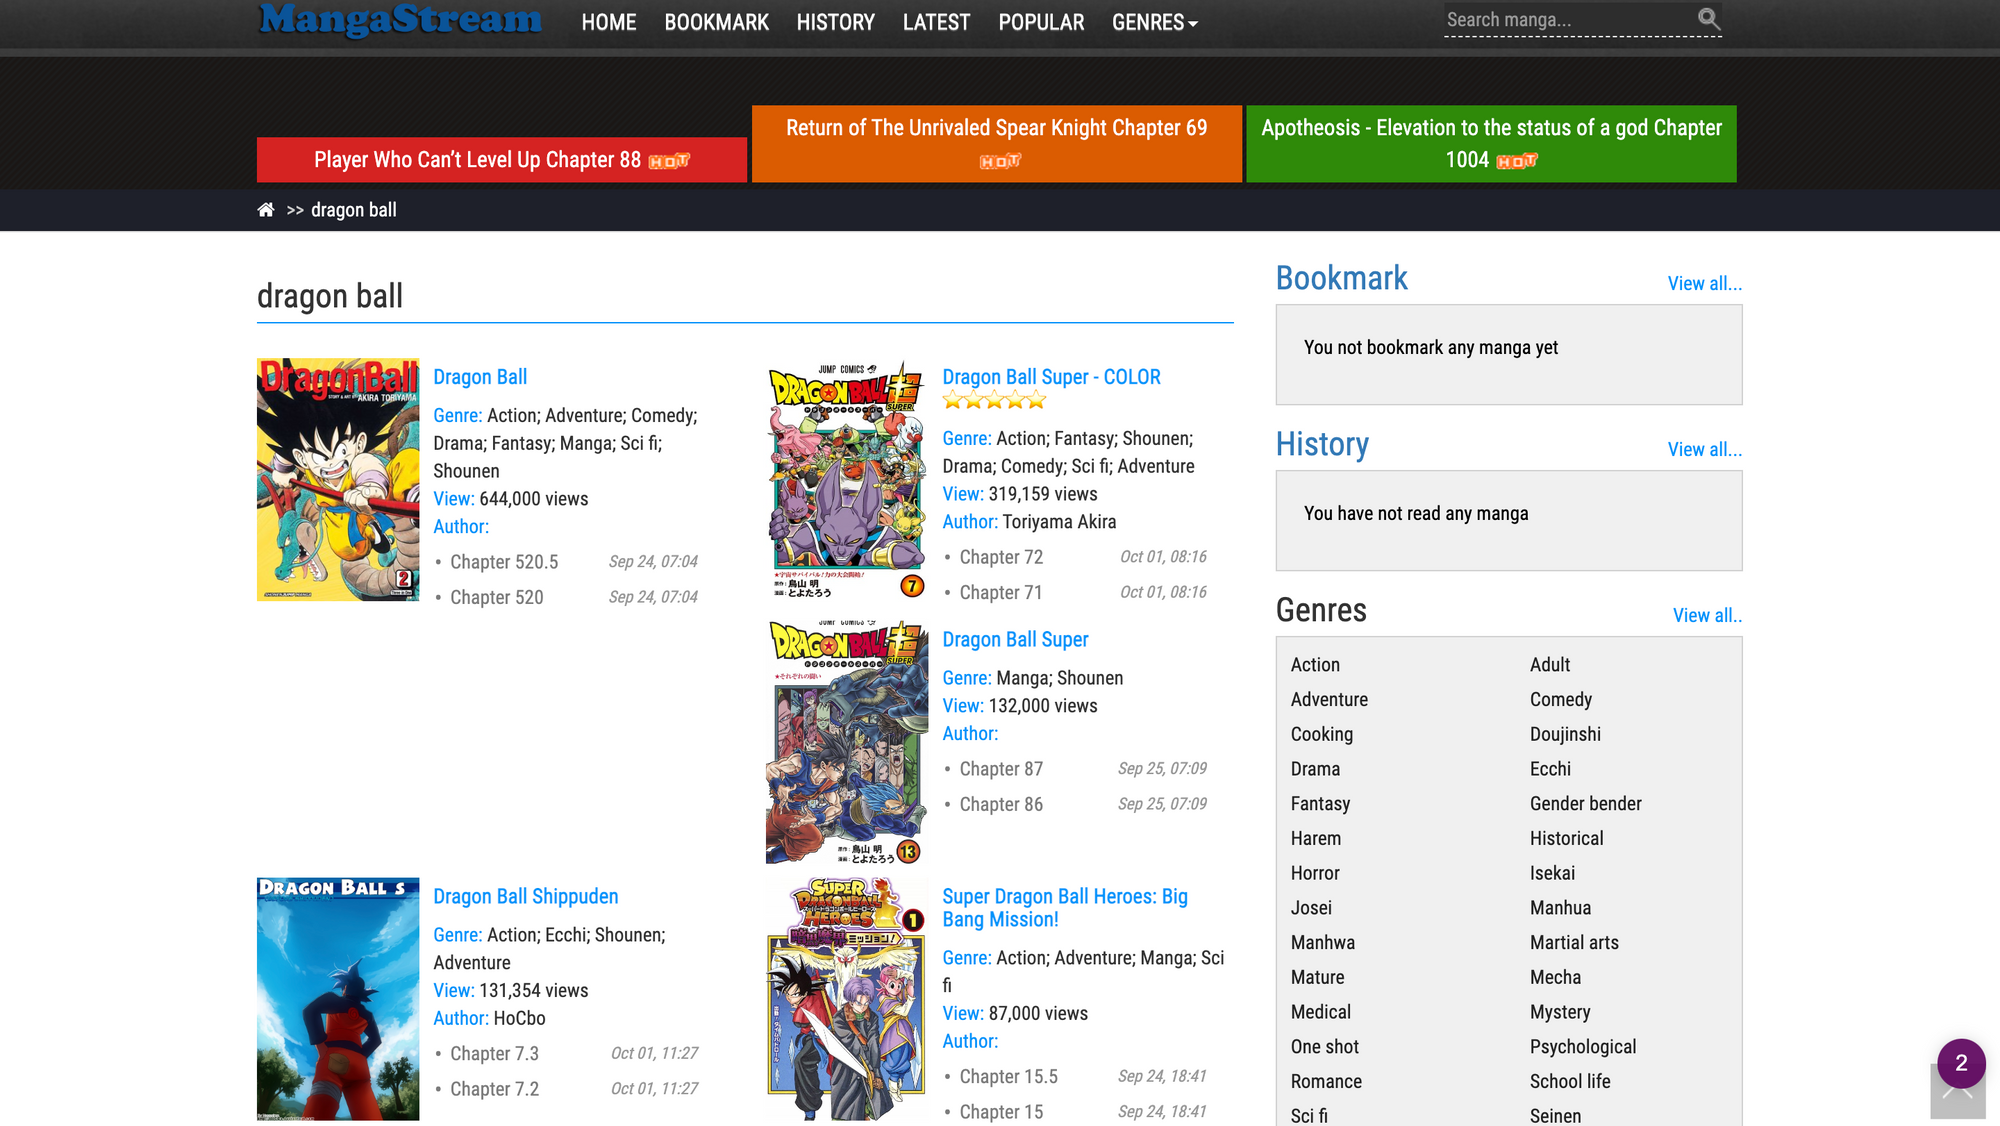Select the Doujinshi genre
The image size is (2000, 1126).
pos(1565,735)
